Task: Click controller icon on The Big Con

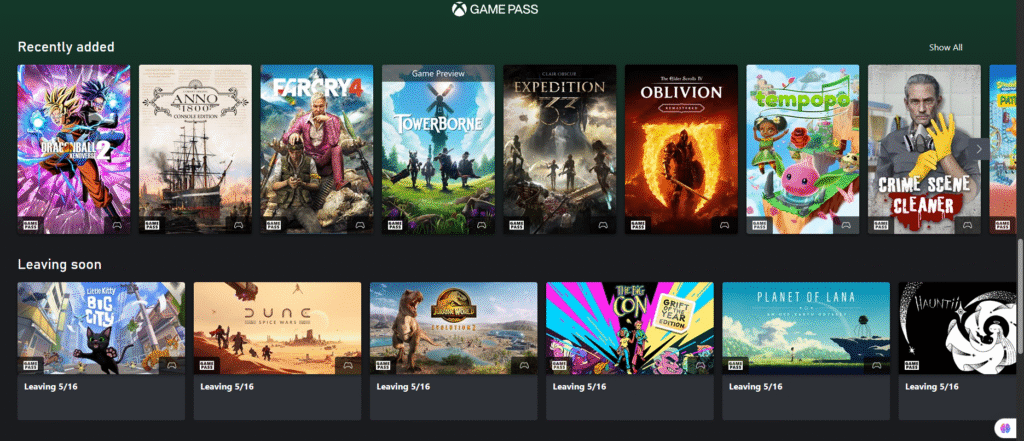Action: tap(701, 365)
